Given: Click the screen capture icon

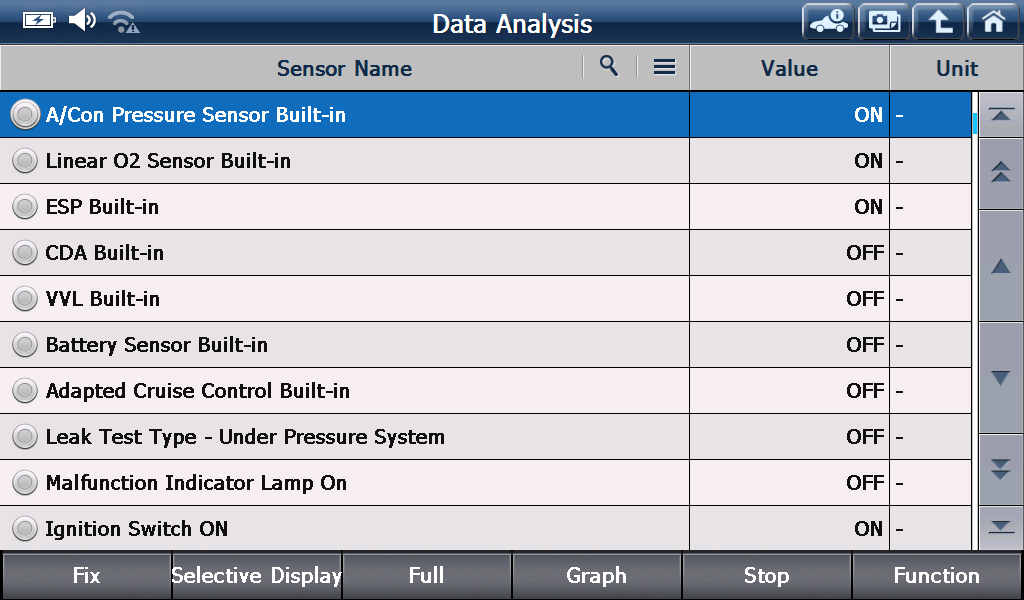Looking at the screenshot, I should [884, 22].
